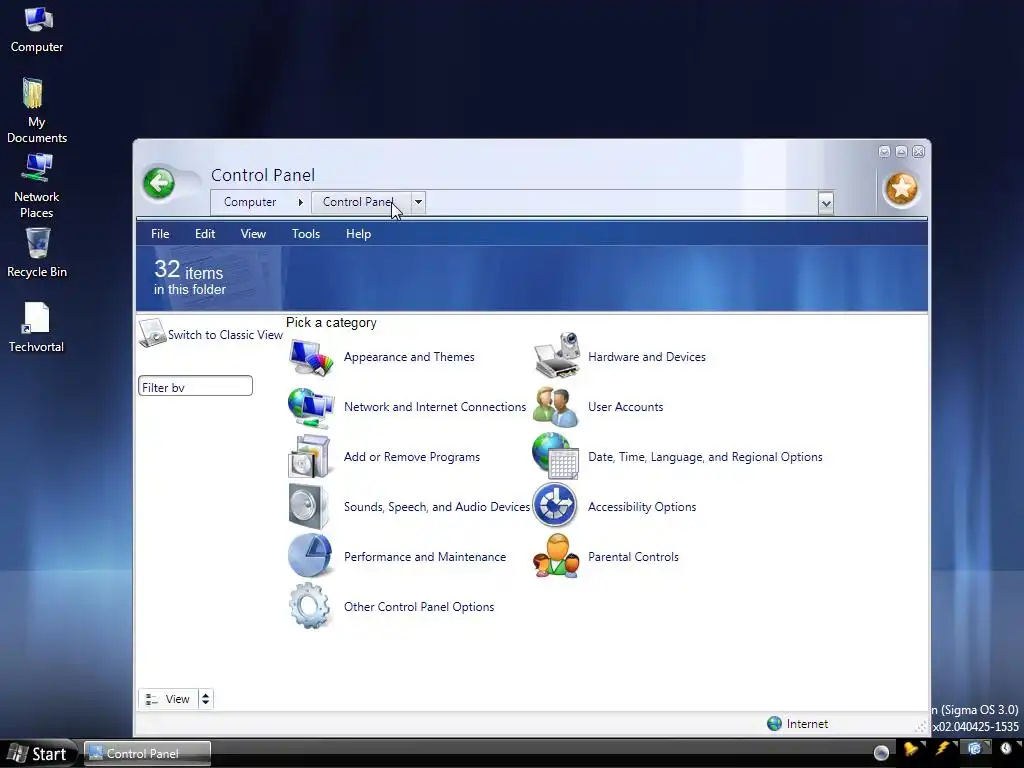Click the Switch to Classic View icon
Viewport: 1024px width, 768px height.
[152, 333]
